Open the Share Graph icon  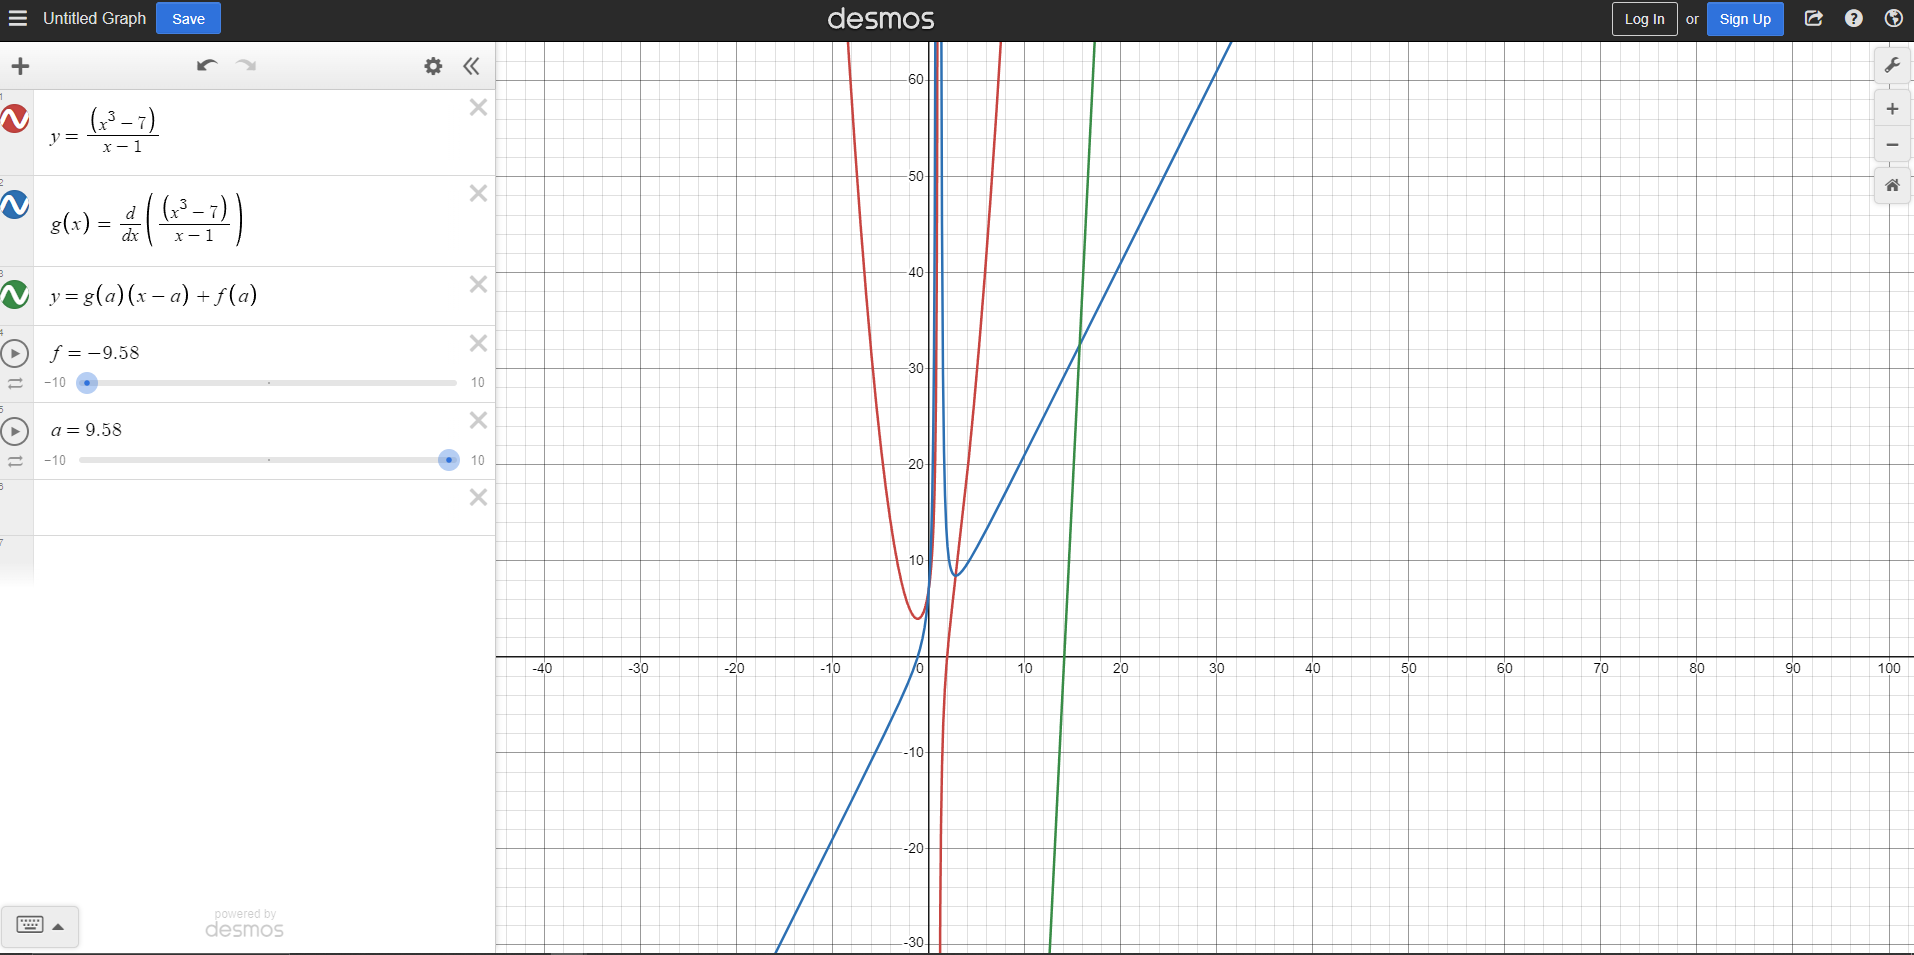click(1813, 19)
